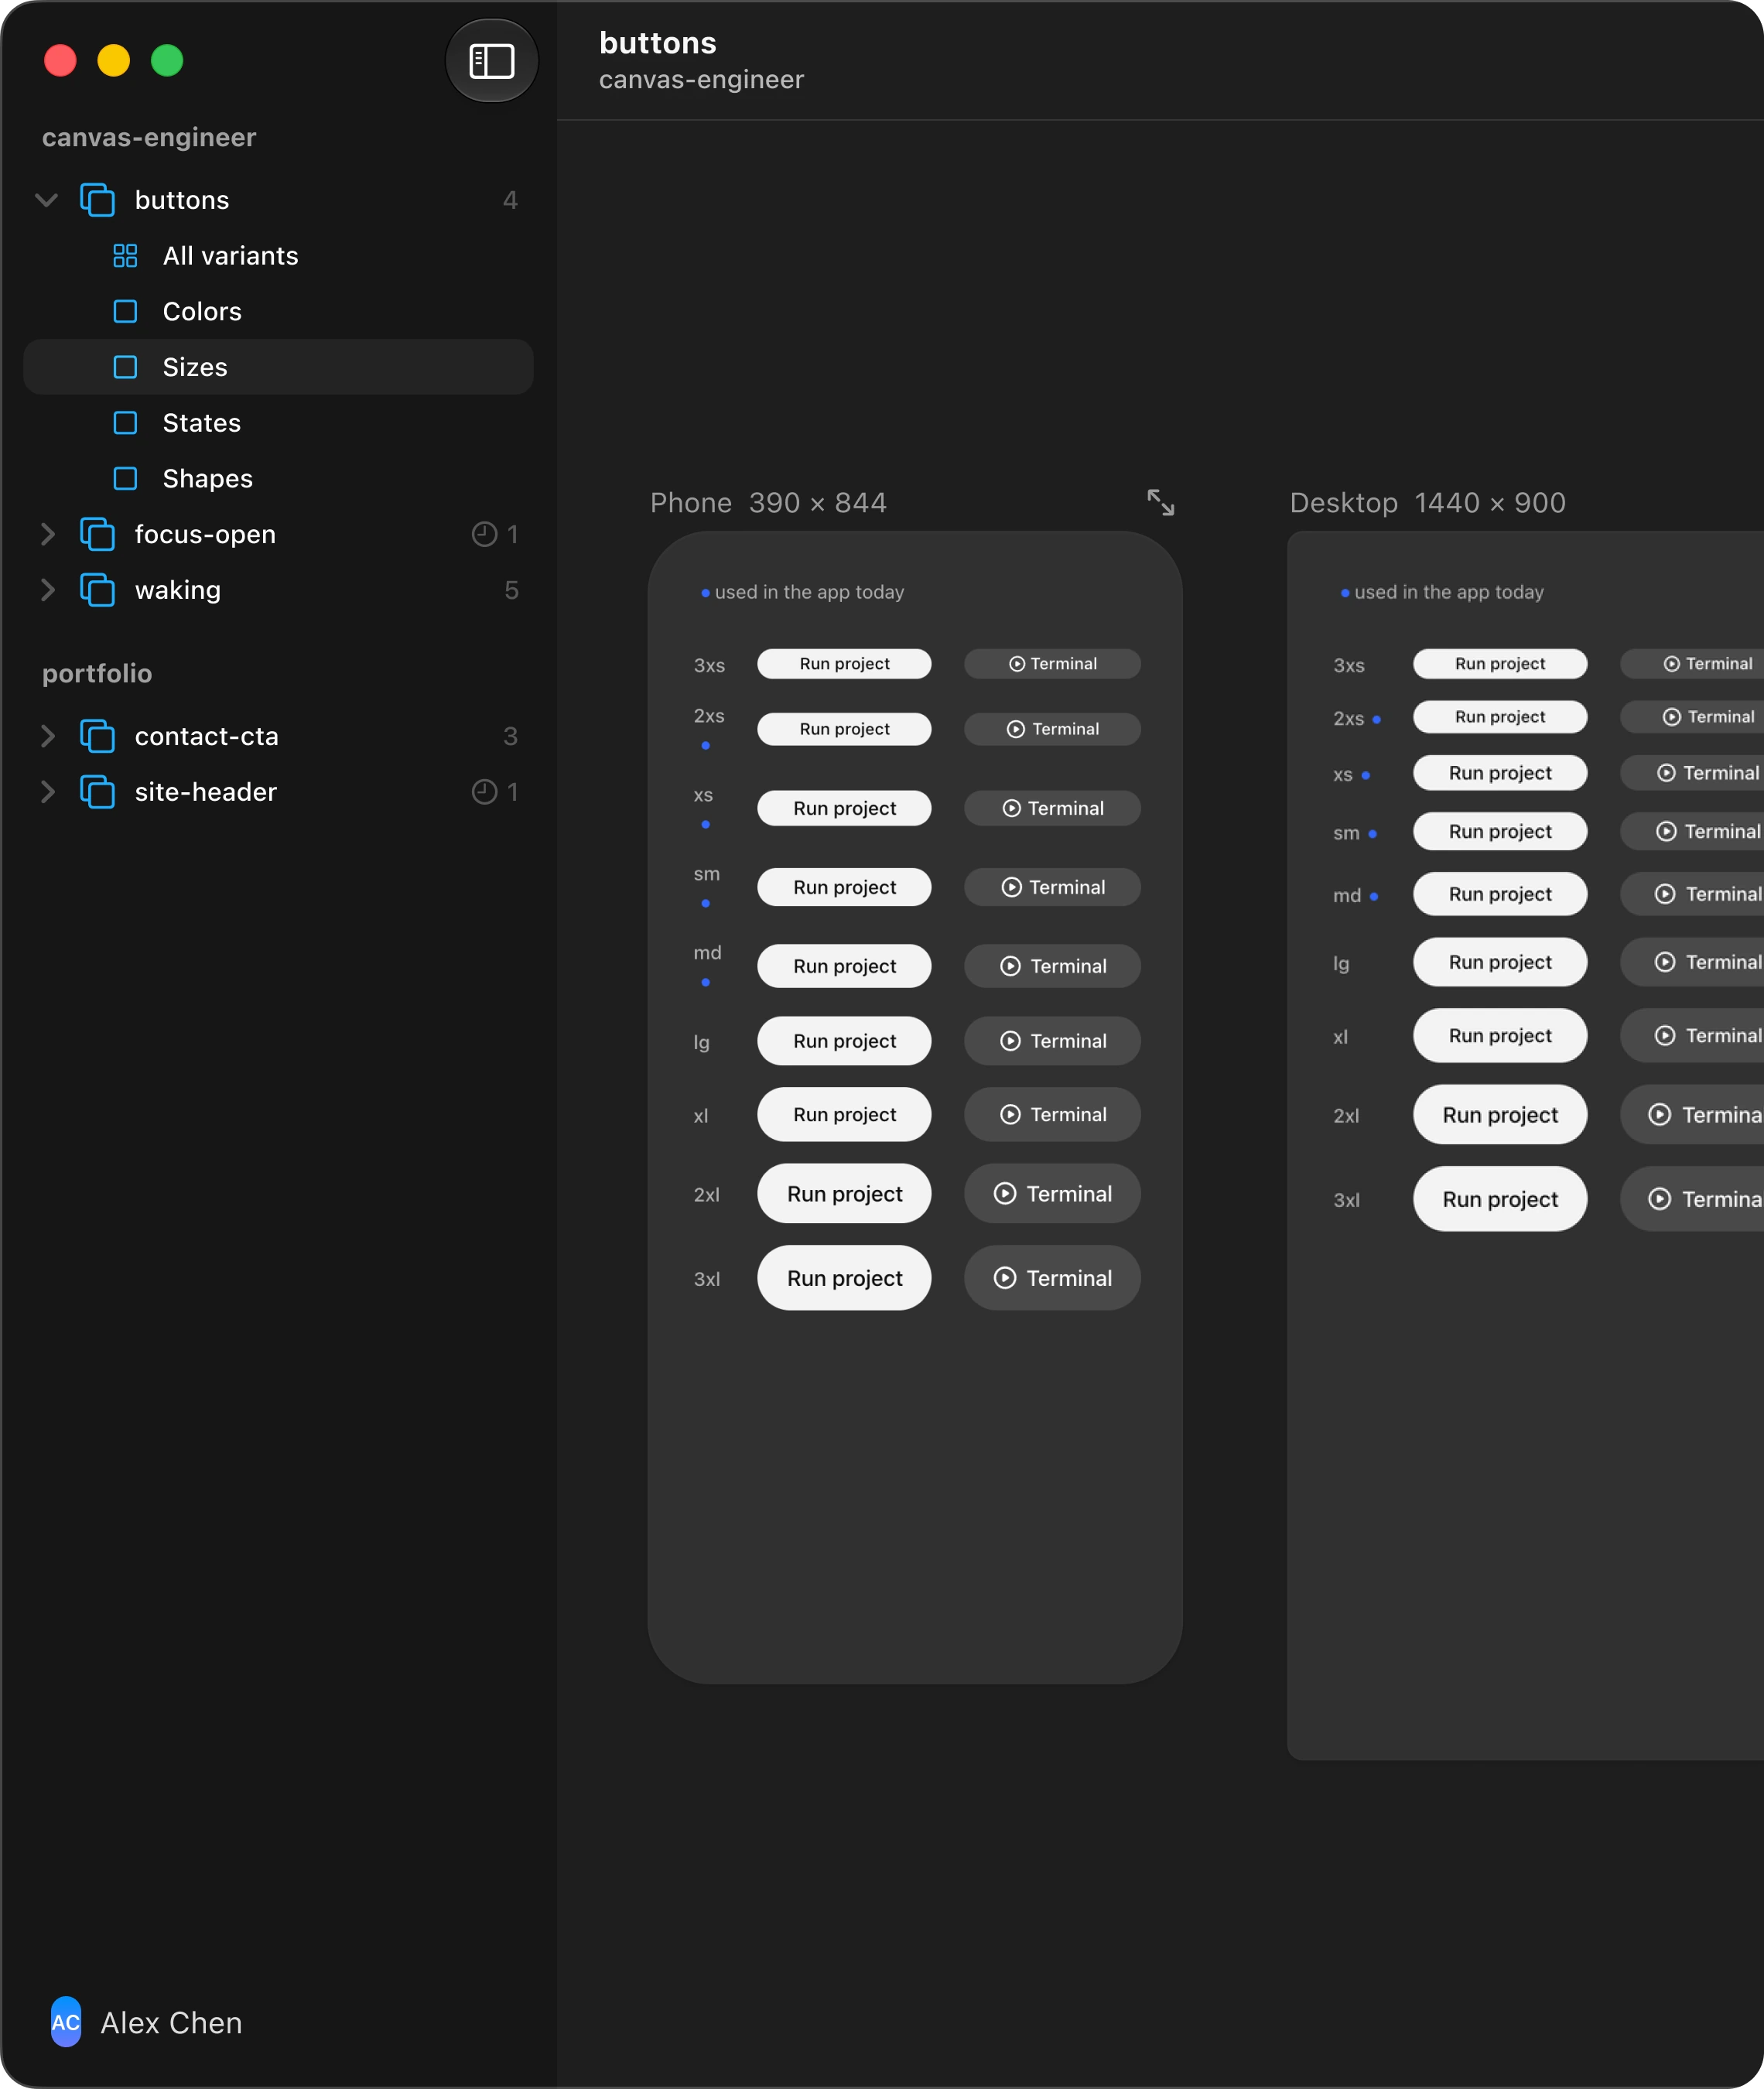Click the 3xl Terminal button in Phone
The width and height of the screenshot is (1764, 2089).
1052,1278
